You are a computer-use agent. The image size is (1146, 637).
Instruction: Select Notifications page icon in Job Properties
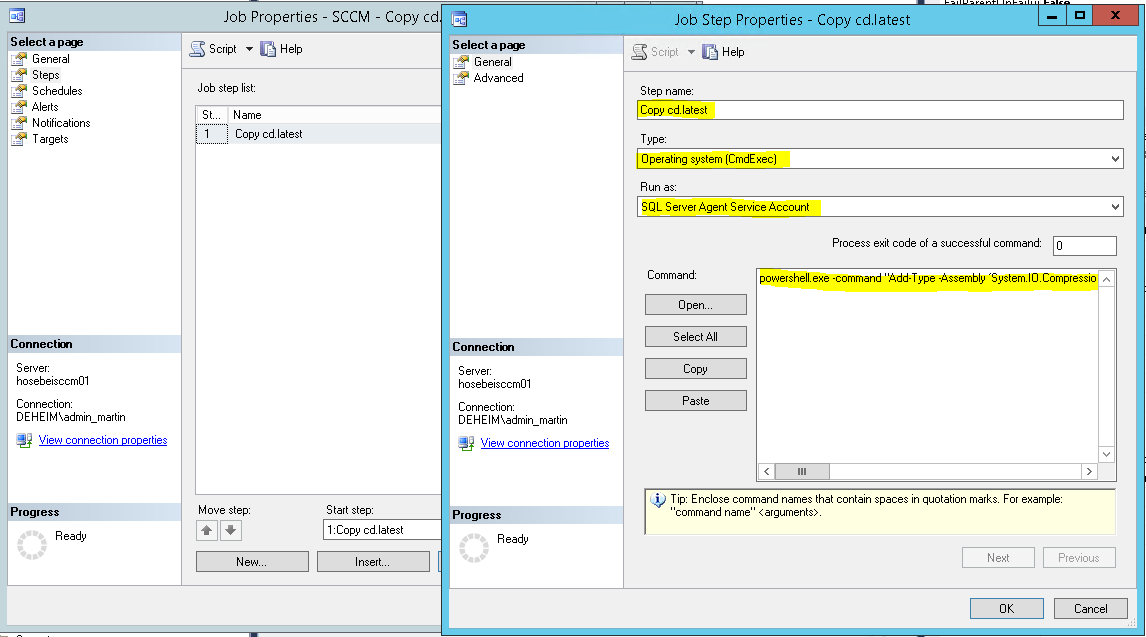(x=19, y=123)
